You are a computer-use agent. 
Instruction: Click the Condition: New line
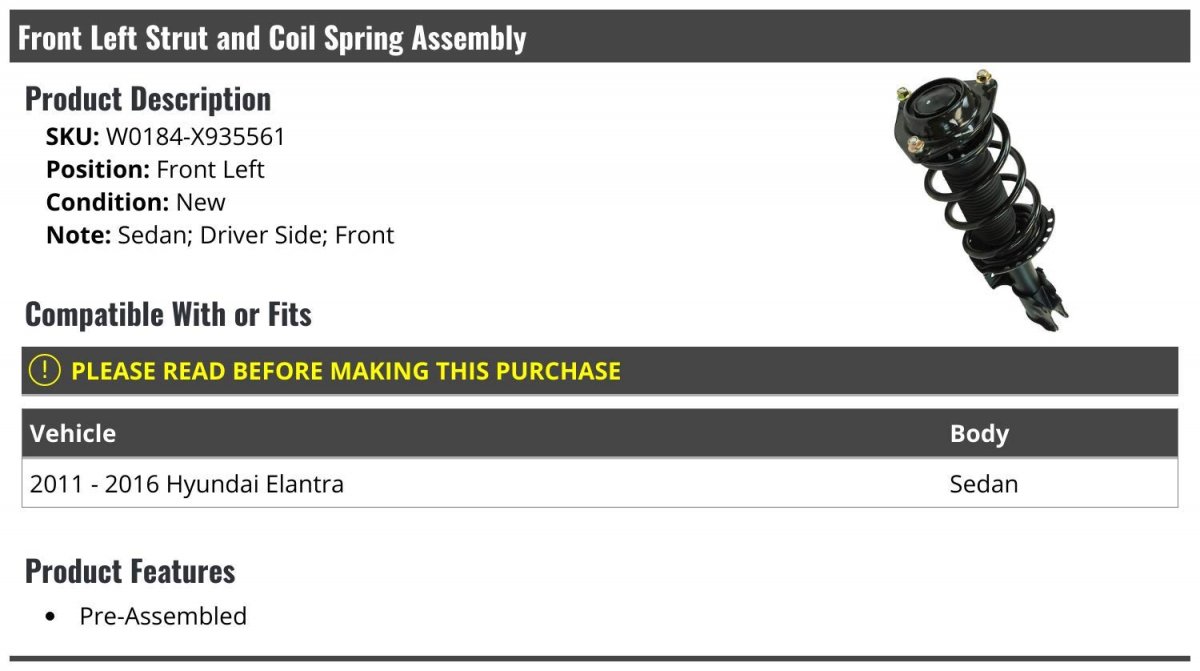click(x=136, y=202)
